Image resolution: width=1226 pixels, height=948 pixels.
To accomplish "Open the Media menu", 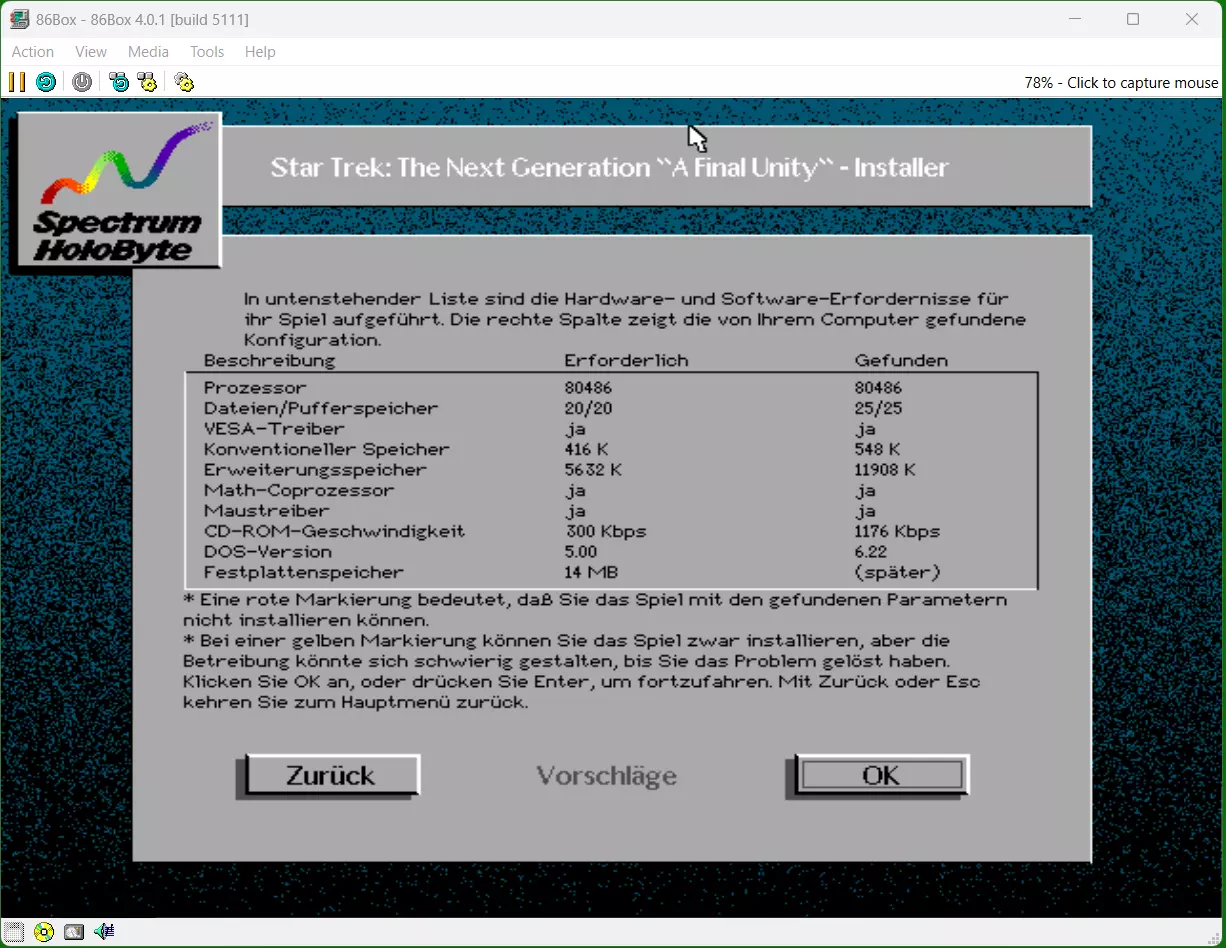I will coord(148,52).
